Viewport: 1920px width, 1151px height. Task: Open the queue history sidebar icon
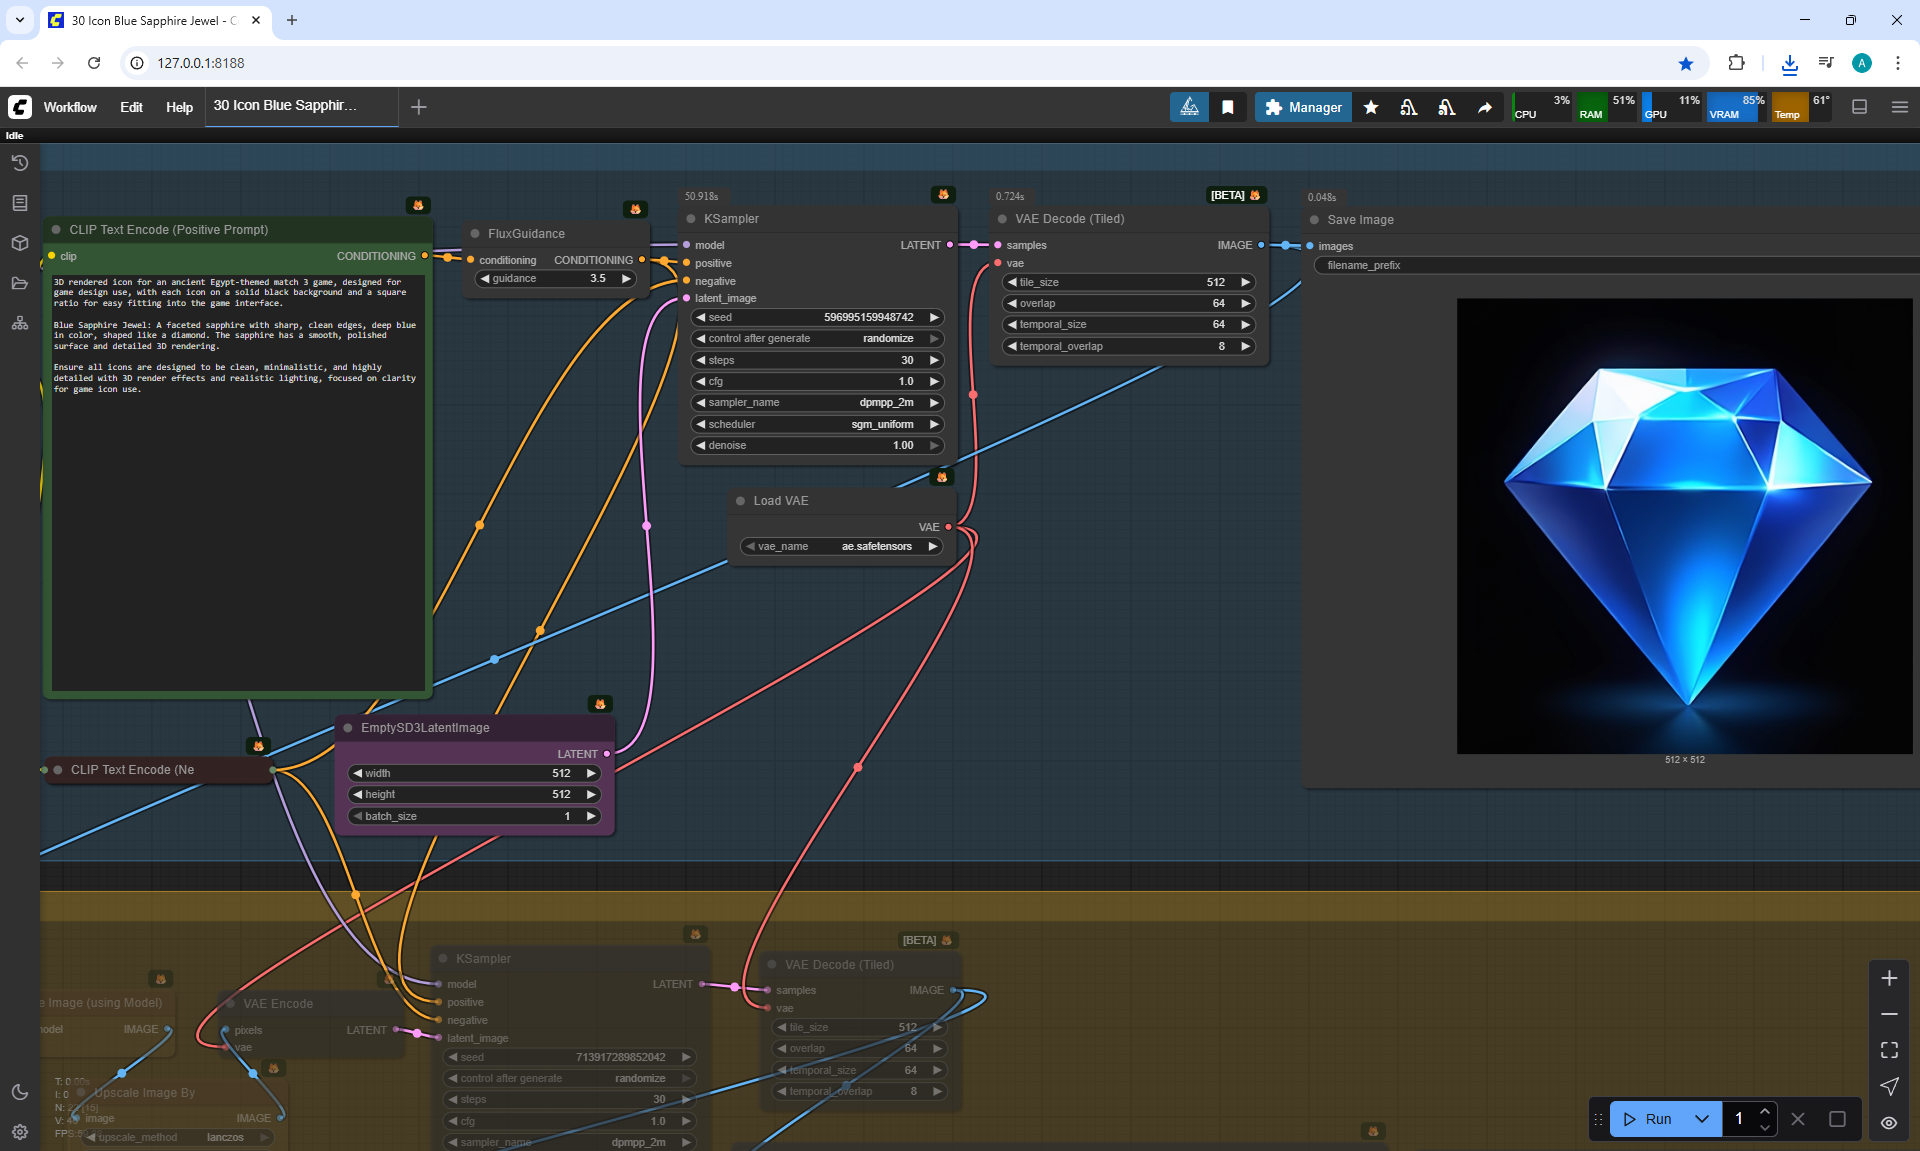20,163
